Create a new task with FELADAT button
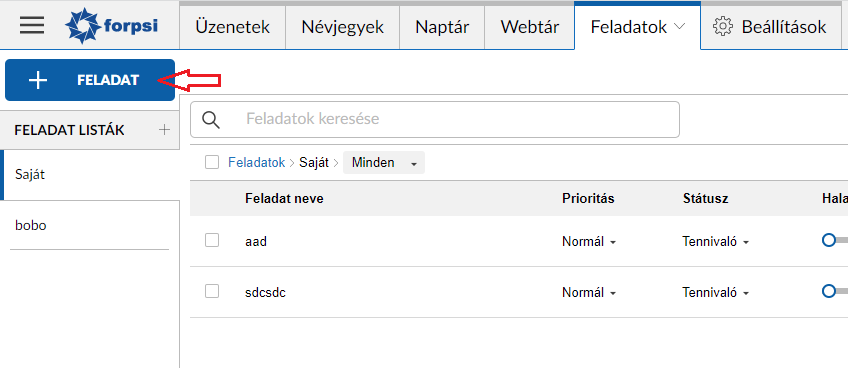The image size is (848, 368). 90,80
